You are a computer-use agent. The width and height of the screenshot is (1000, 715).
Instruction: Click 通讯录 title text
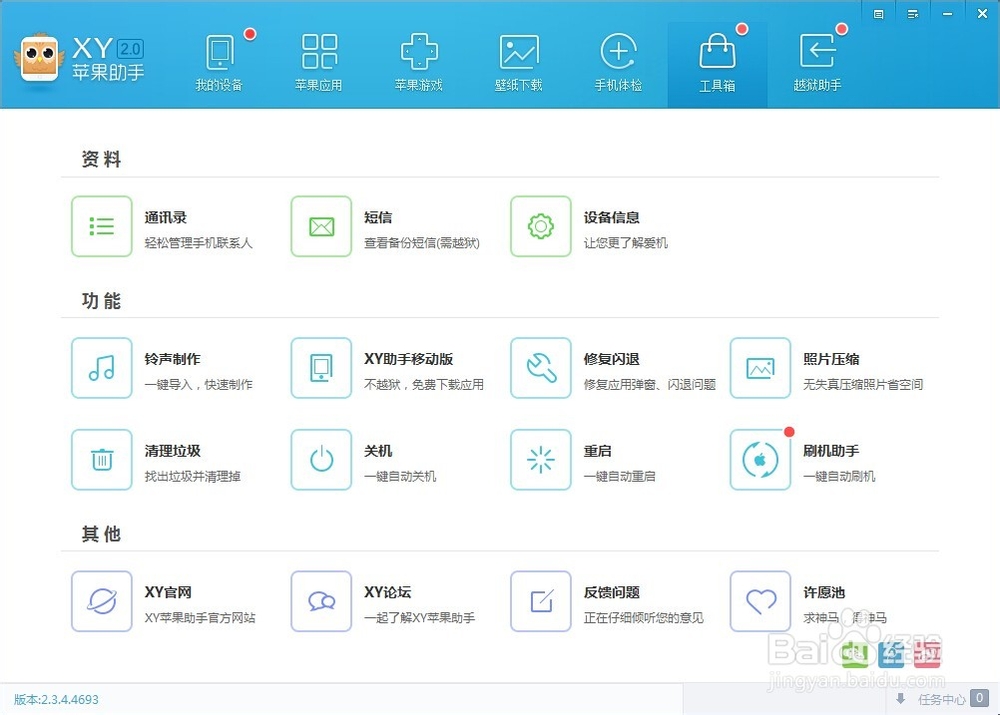[x=166, y=217]
